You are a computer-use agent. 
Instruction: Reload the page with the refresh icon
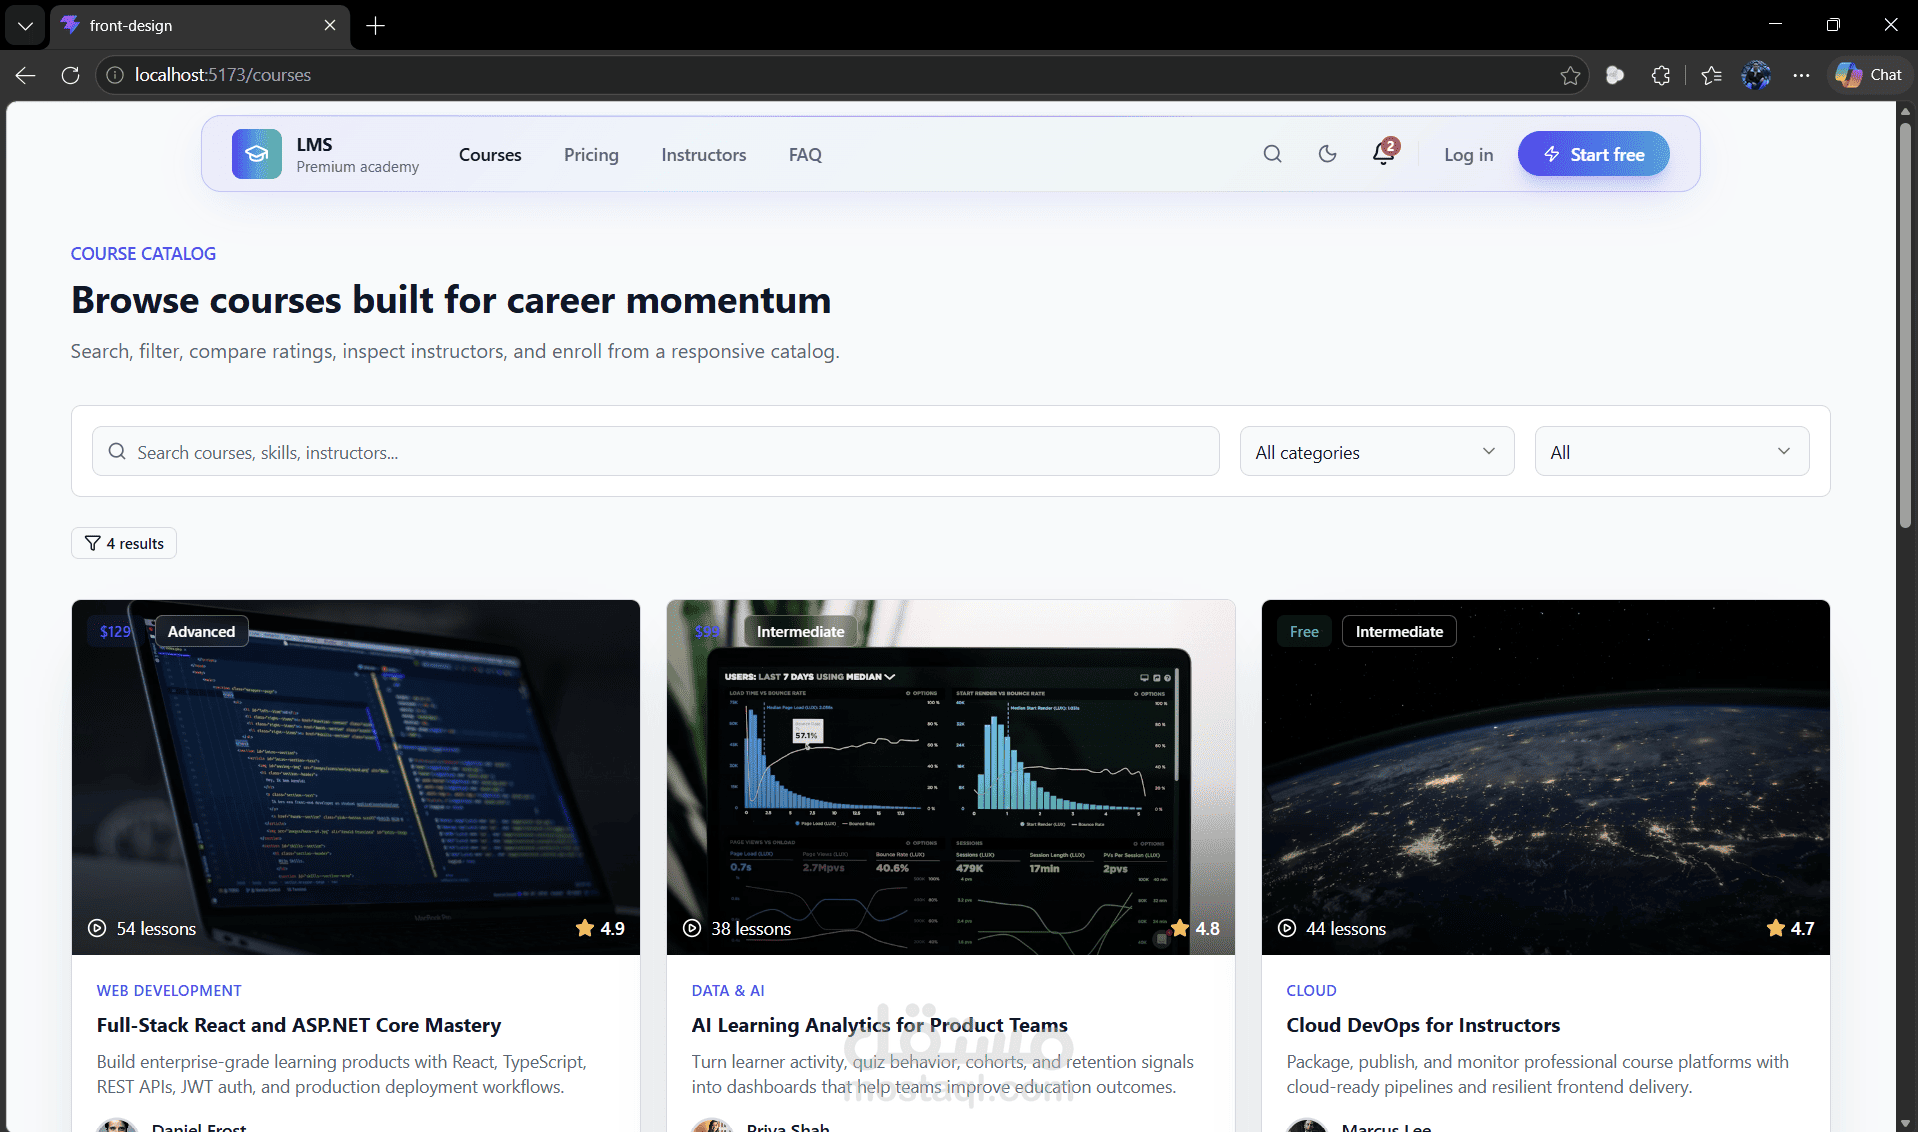[x=70, y=75]
